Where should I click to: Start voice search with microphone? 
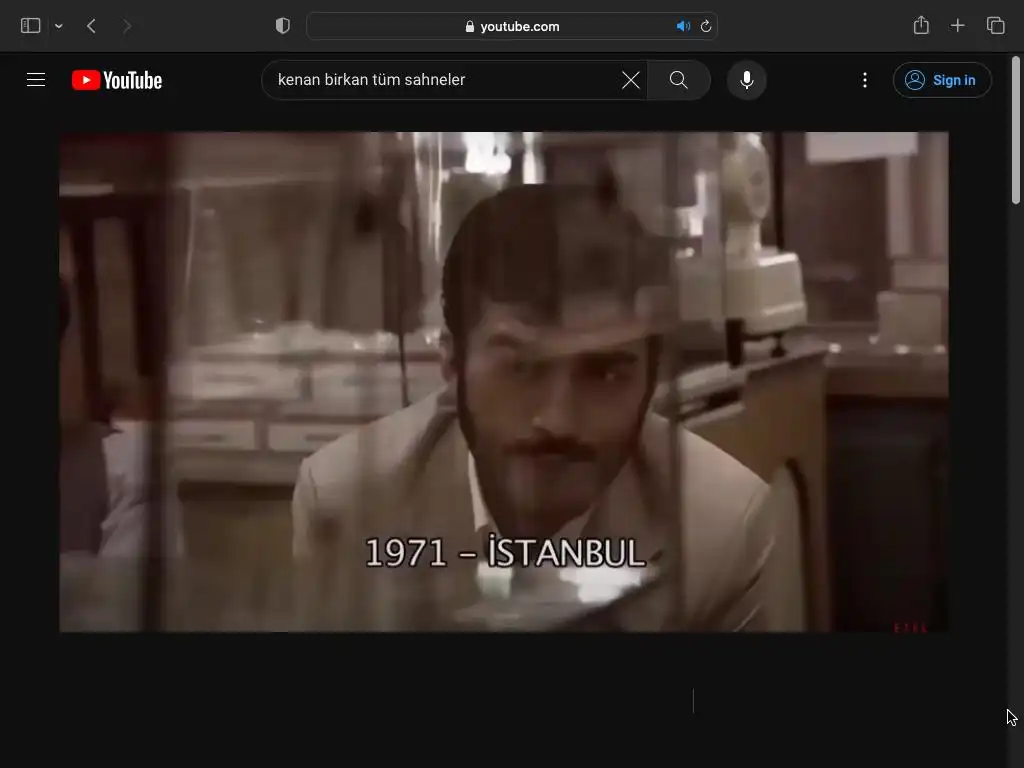(746, 80)
